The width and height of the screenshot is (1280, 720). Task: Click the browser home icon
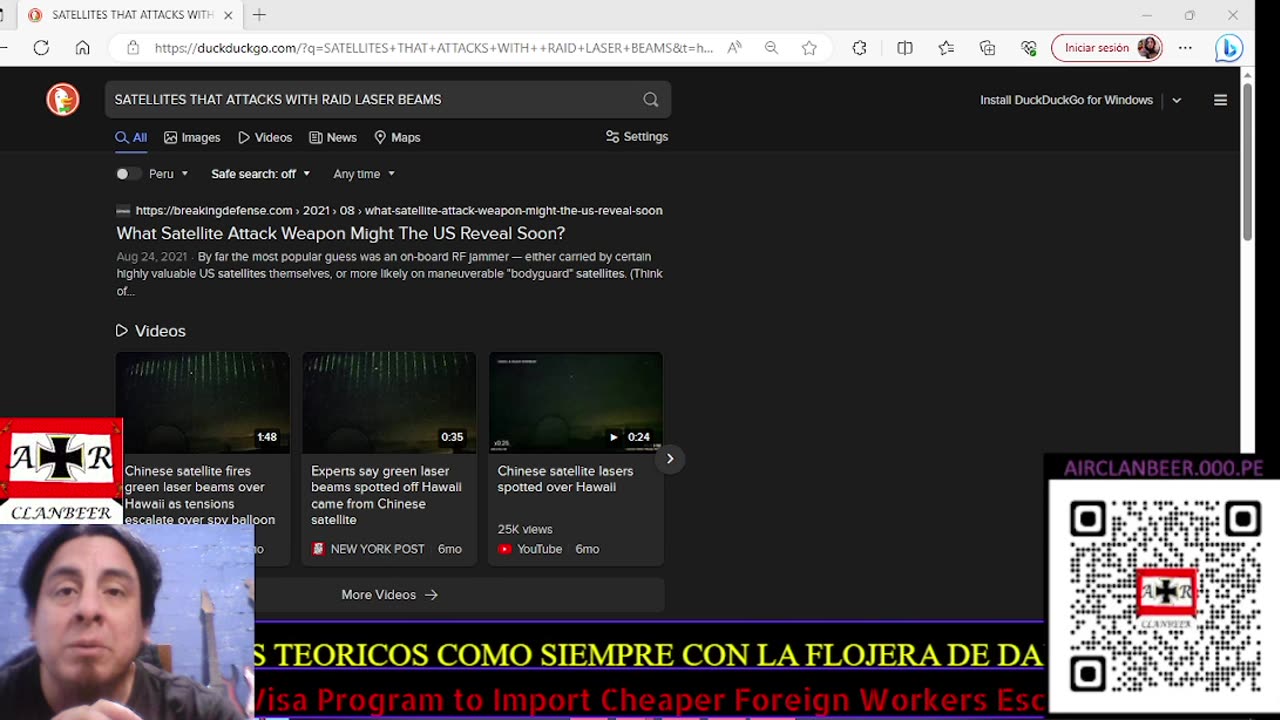click(x=83, y=48)
